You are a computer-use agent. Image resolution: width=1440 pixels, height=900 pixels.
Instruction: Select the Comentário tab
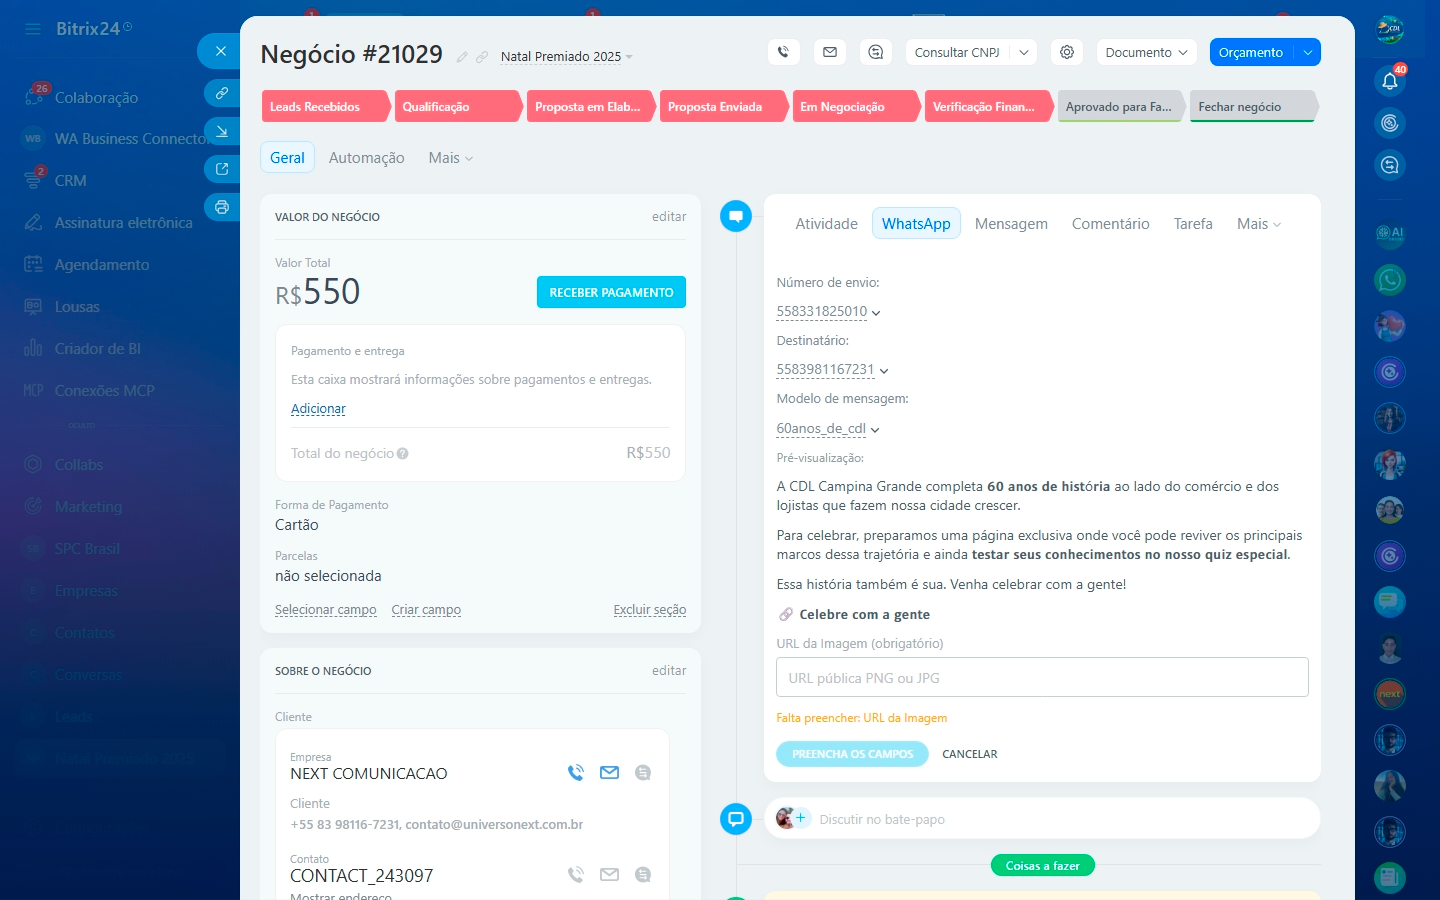click(x=1110, y=224)
